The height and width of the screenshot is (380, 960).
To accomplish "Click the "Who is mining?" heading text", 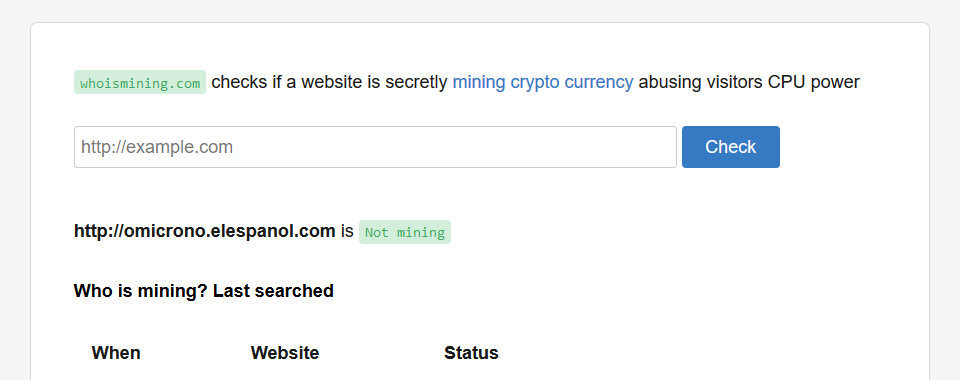I will coord(141,291).
